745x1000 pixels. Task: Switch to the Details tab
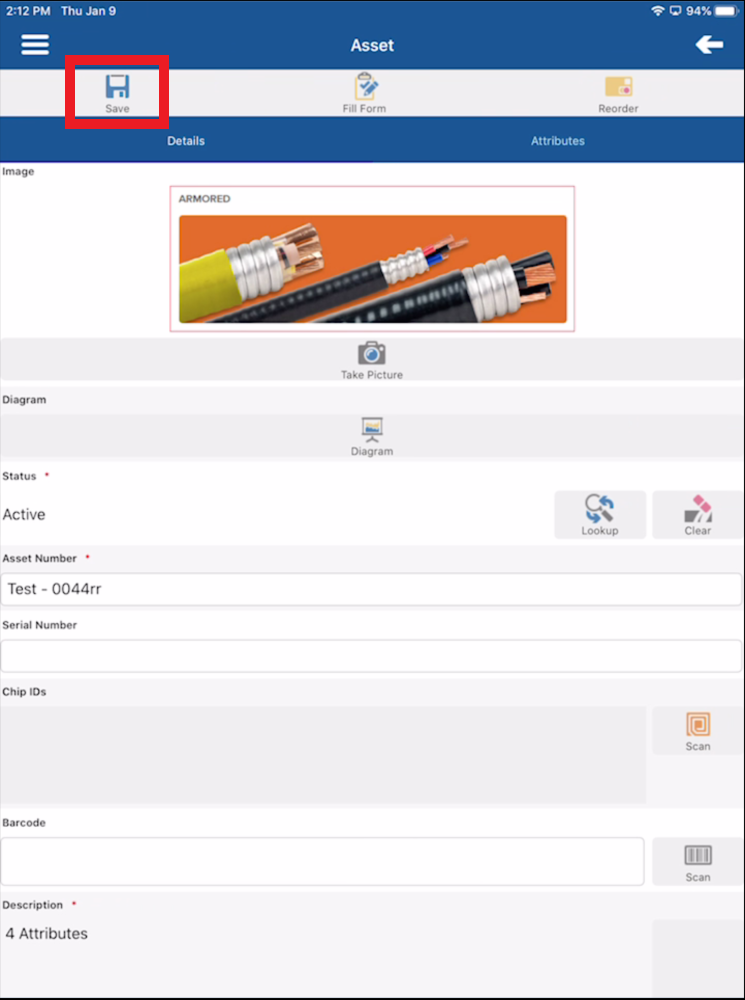186,141
